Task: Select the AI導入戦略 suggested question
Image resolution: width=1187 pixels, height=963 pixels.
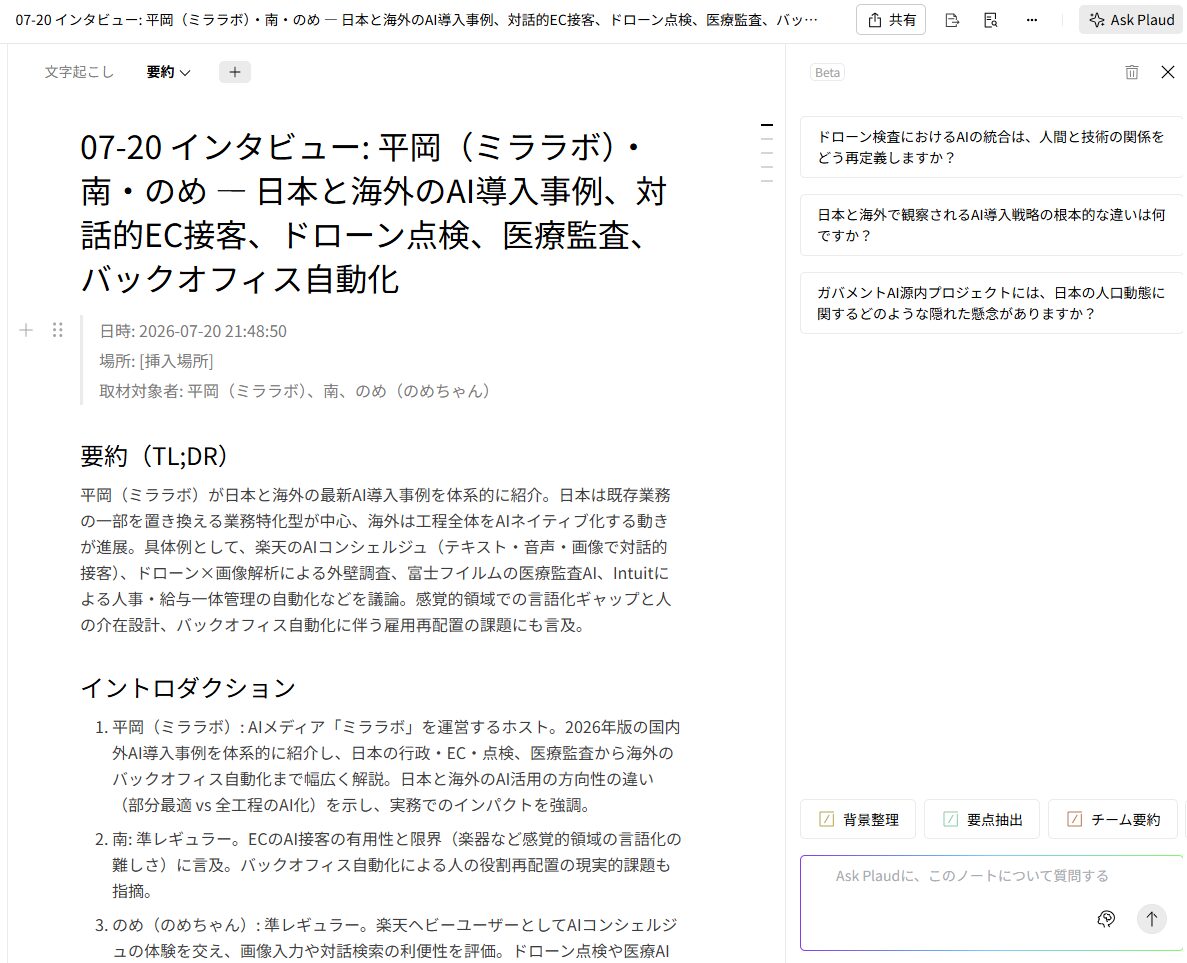Action: pos(991,225)
